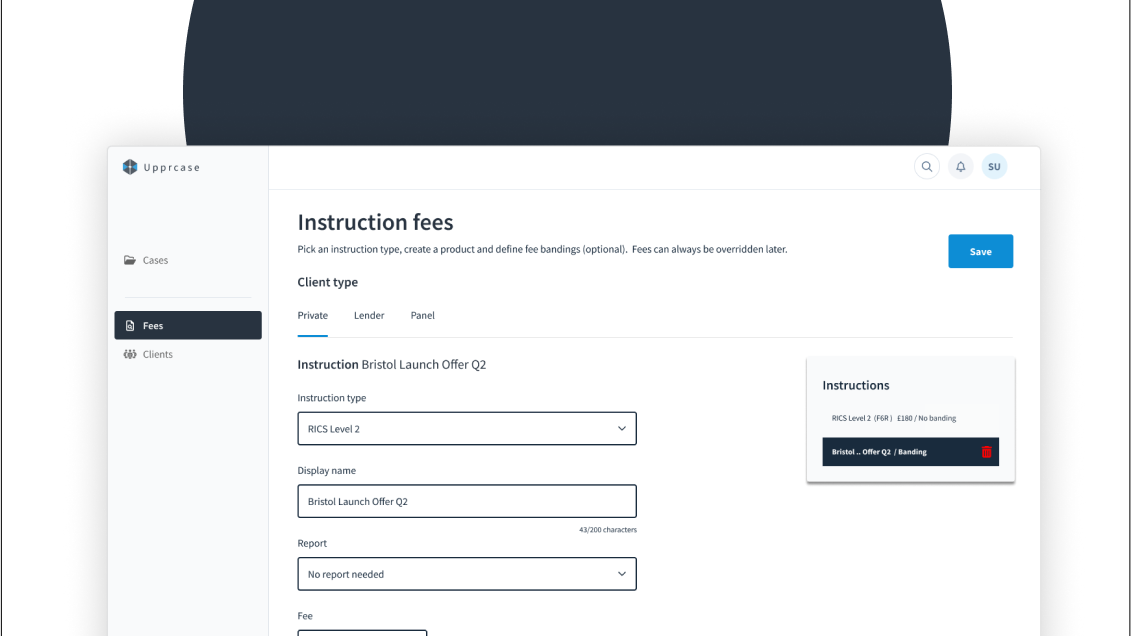Click the Save button
This screenshot has width=1131, height=636.
click(x=980, y=251)
